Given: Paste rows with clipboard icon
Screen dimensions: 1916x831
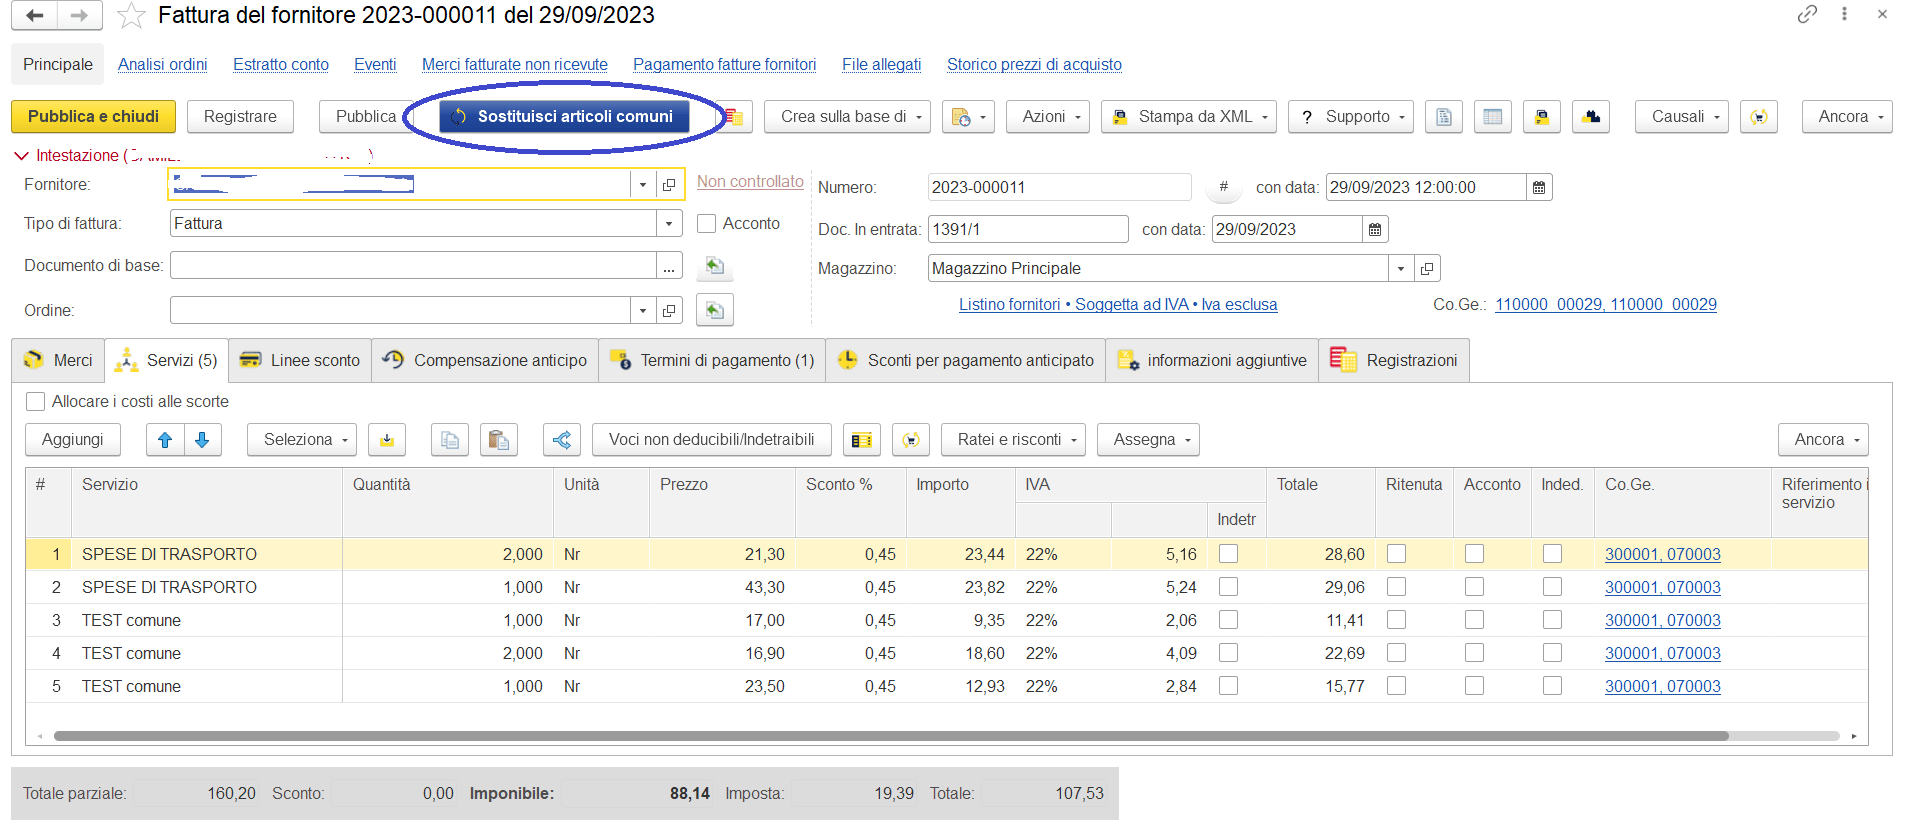Looking at the screenshot, I should pos(499,440).
